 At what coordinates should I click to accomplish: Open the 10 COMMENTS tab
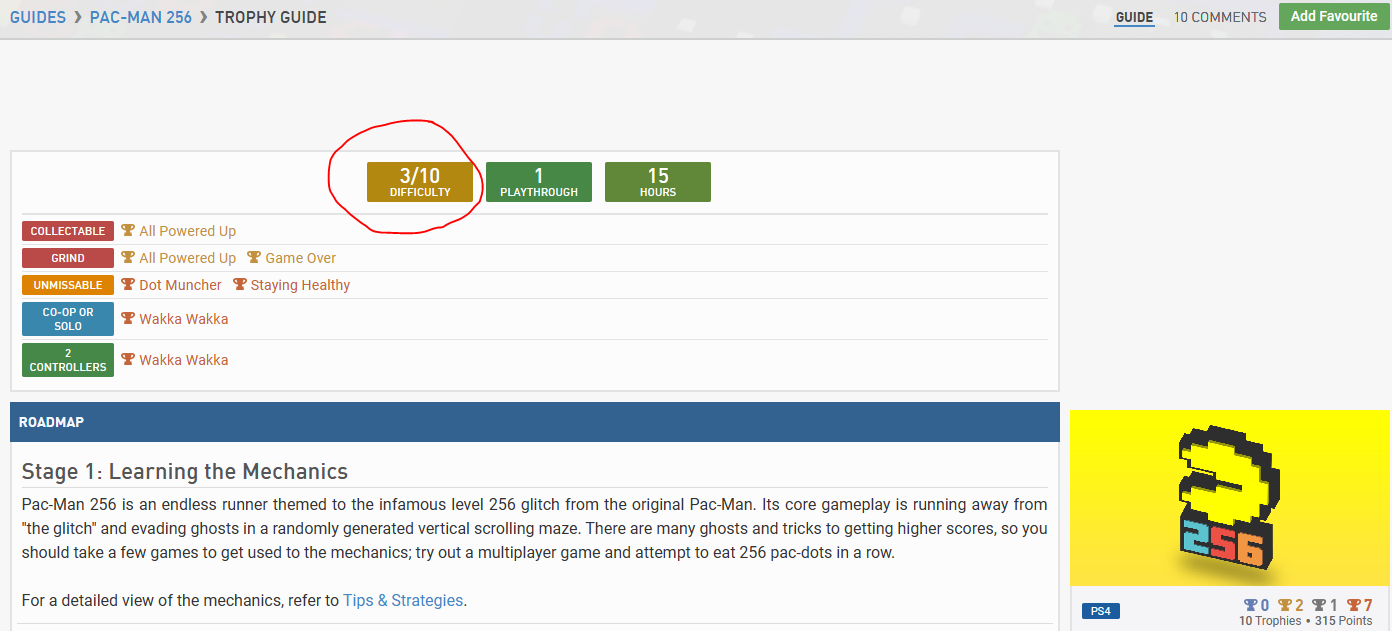1220,17
